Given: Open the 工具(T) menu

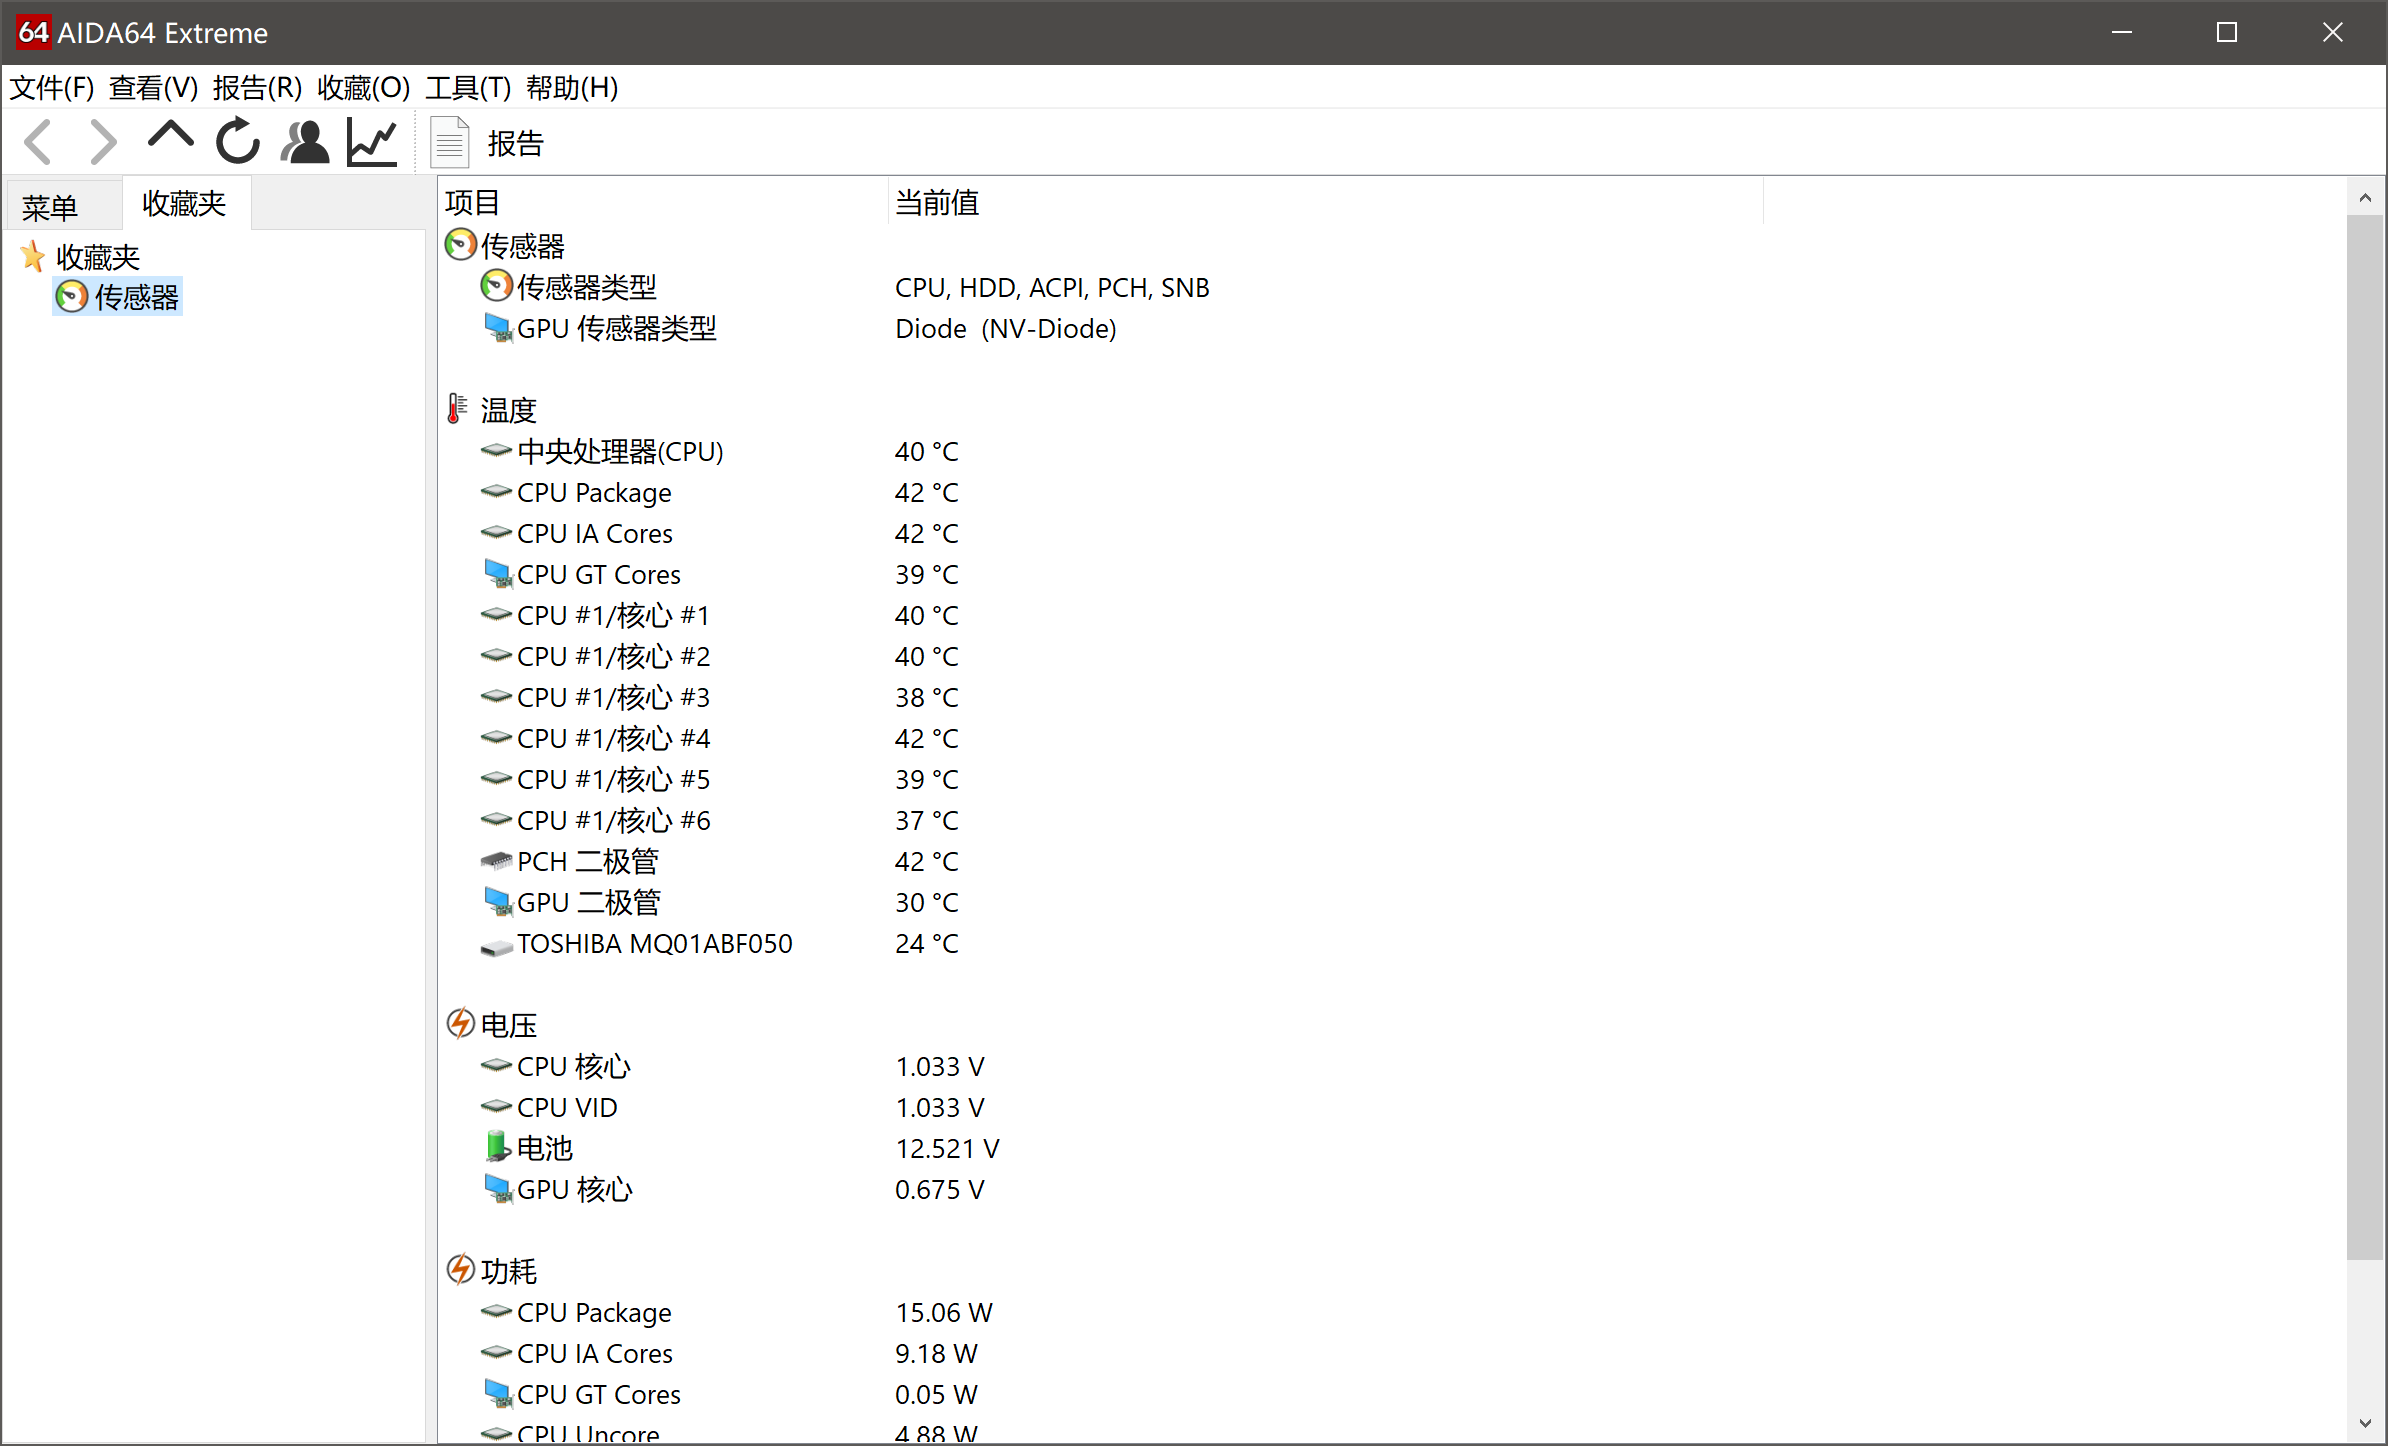Looking at the screenshot, I should tap(468, 88).
